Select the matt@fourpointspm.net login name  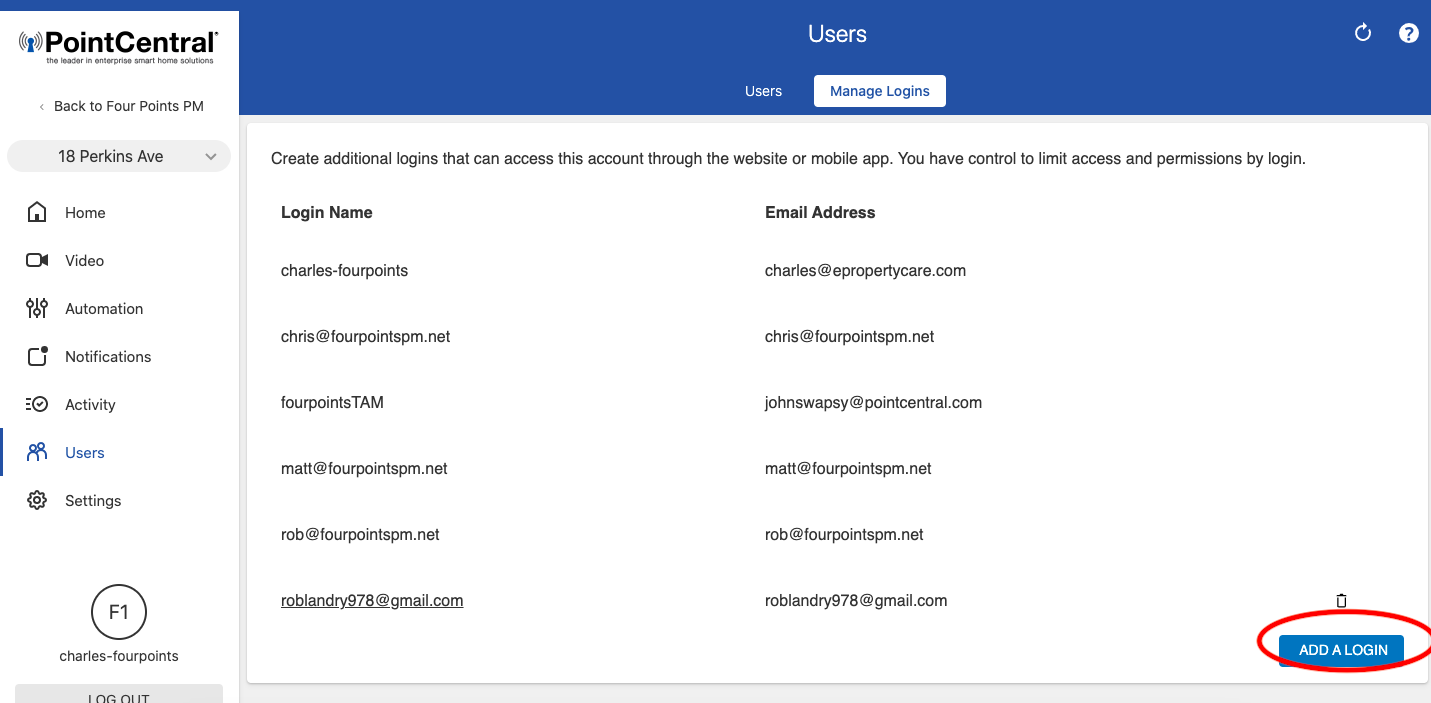tap(364, 468)
